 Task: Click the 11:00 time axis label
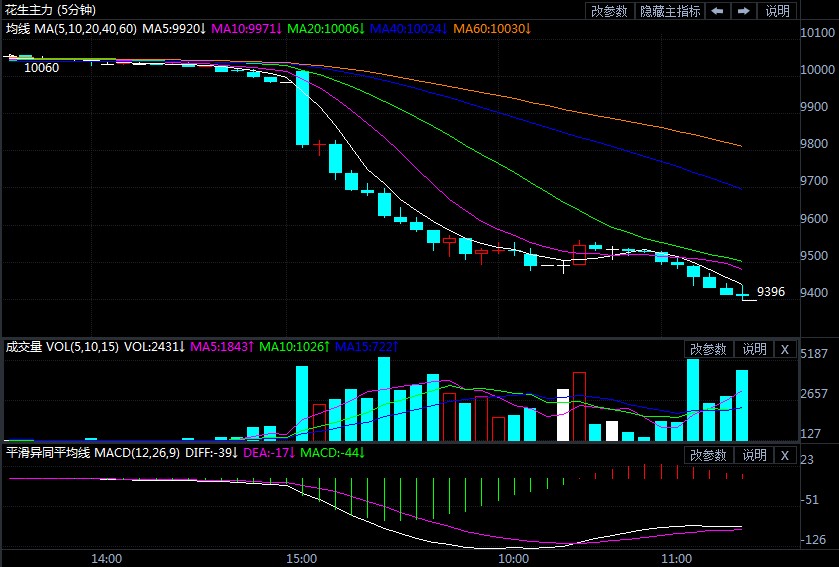click(x=676, y=559)
